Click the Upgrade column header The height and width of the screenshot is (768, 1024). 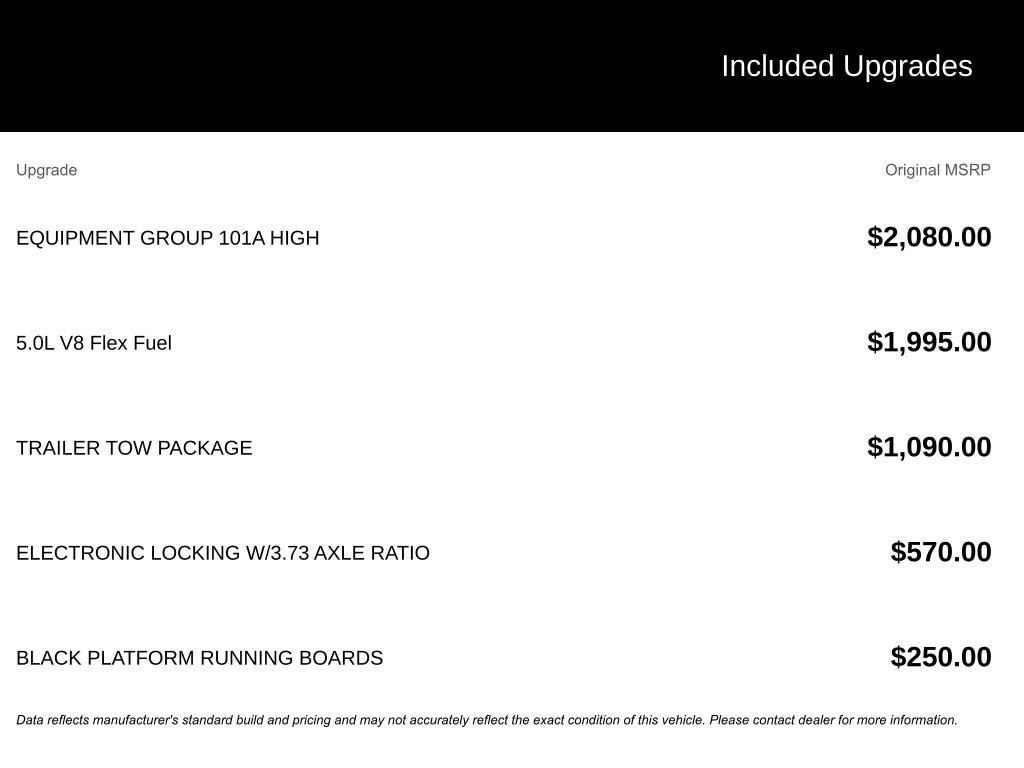[46, 170]
